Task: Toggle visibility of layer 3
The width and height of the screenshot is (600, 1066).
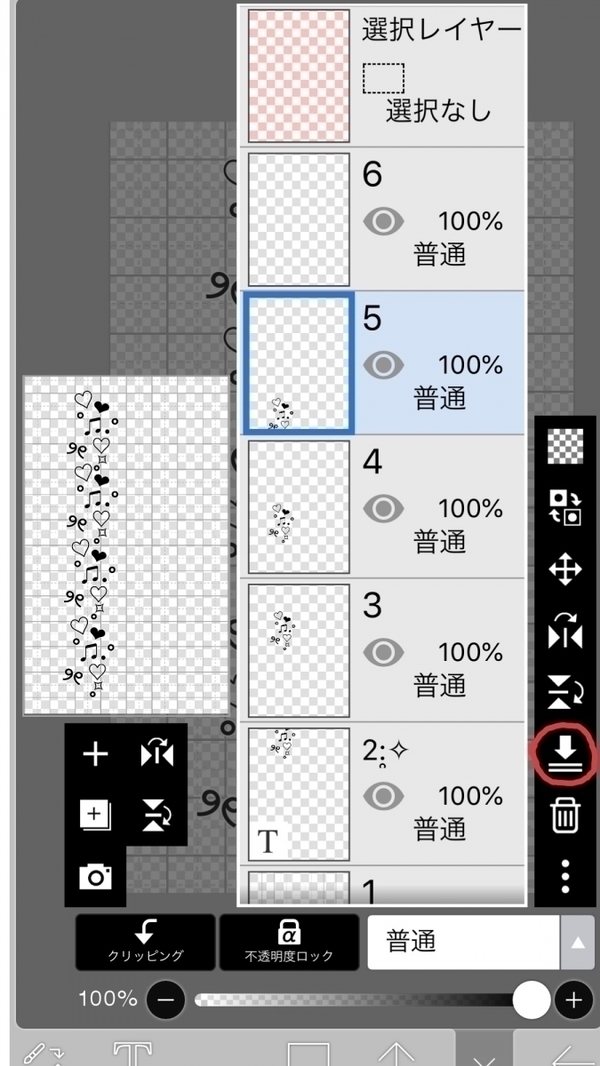Action: (x=383, y=653)
